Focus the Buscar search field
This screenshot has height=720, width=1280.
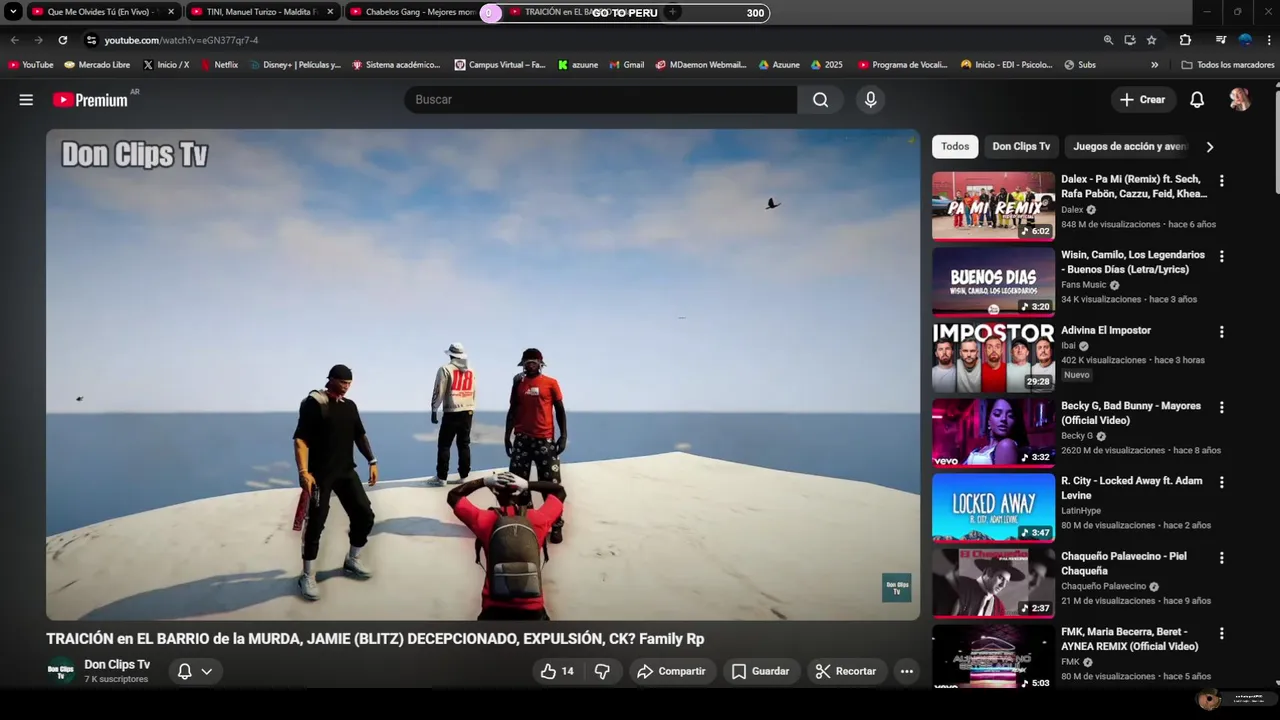(x=601, y=100)
